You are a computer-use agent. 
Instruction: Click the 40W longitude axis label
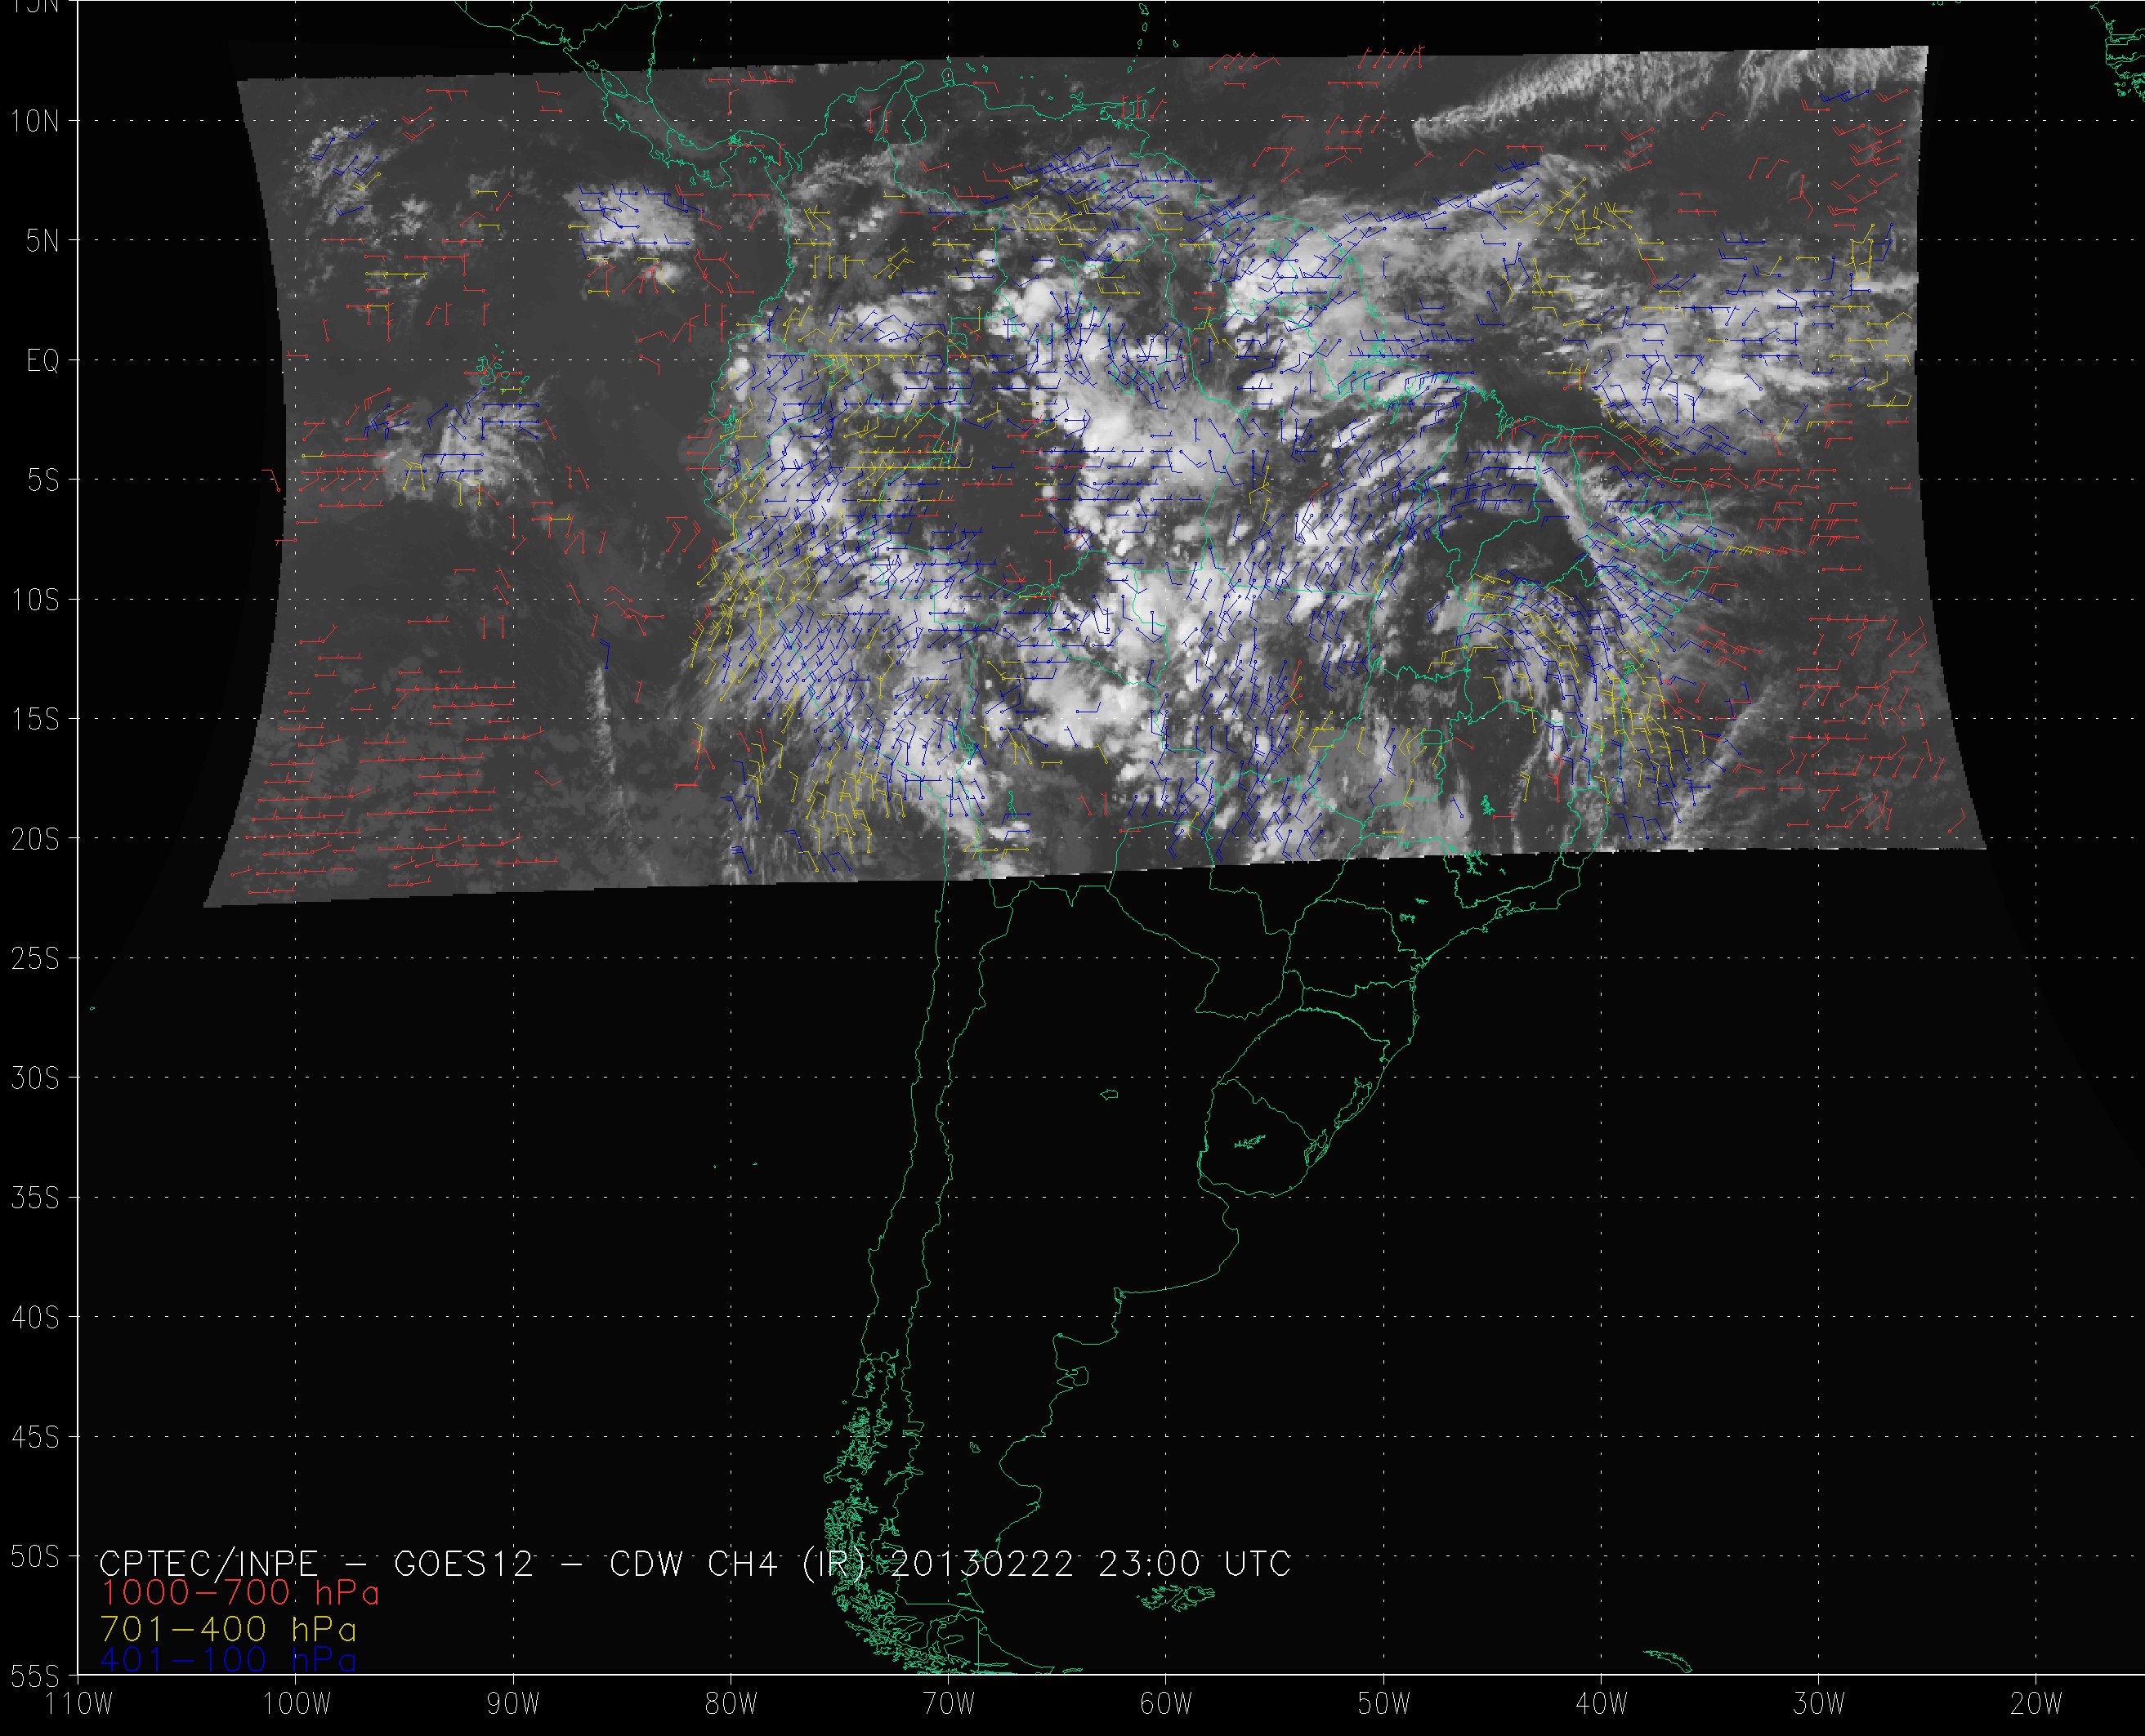pyautogui.click(x=1601, y=1704)
